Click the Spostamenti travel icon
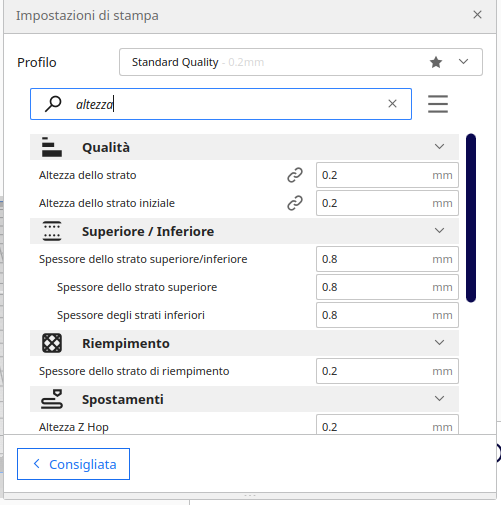 (x=52, y=399)
